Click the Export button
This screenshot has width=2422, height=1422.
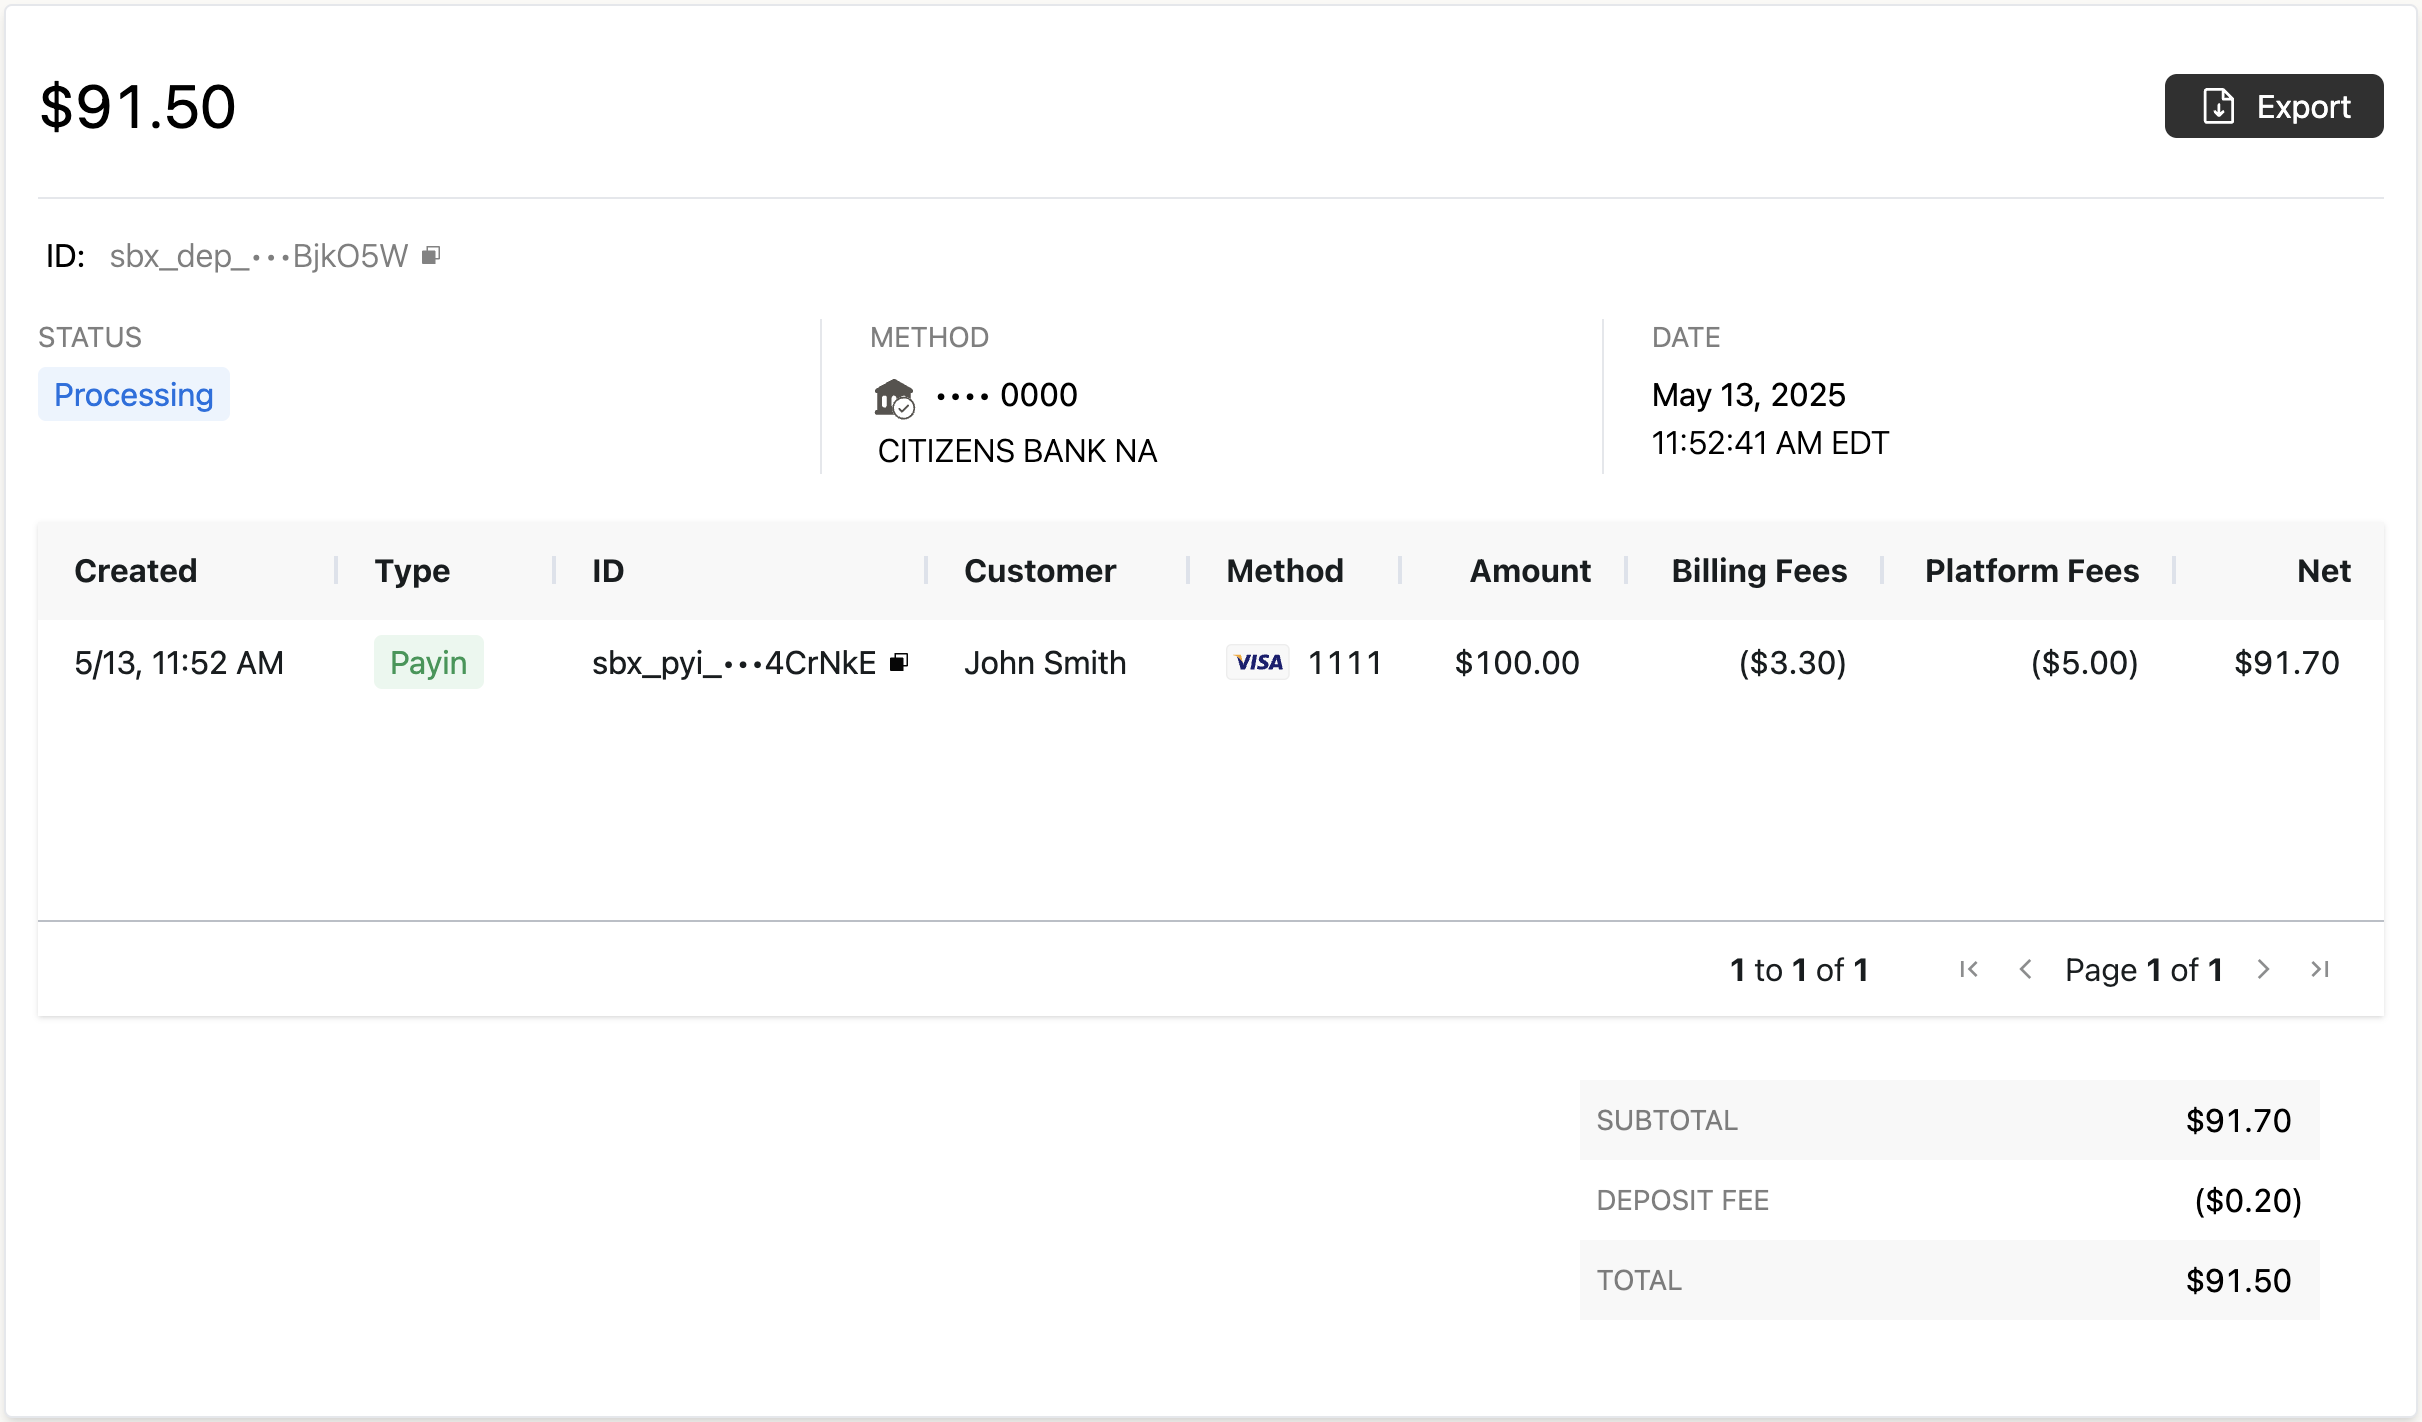point(2273,106)
